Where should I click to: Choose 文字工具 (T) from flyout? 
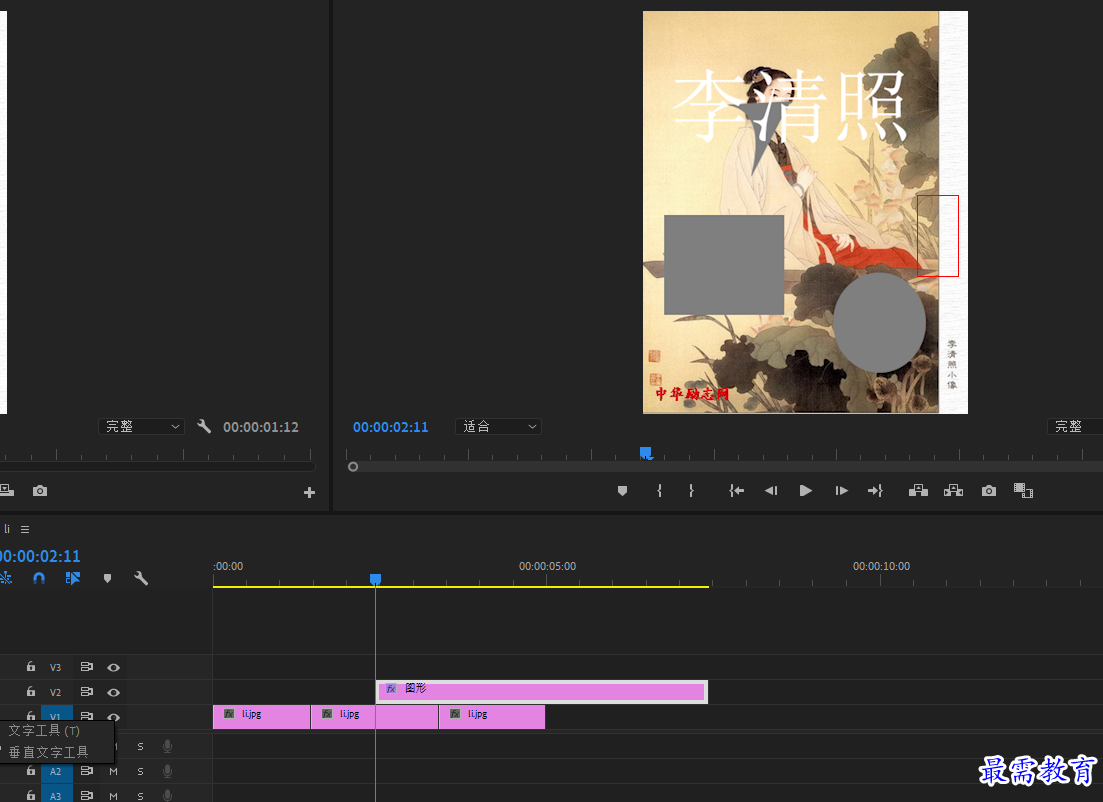[44, 730]
